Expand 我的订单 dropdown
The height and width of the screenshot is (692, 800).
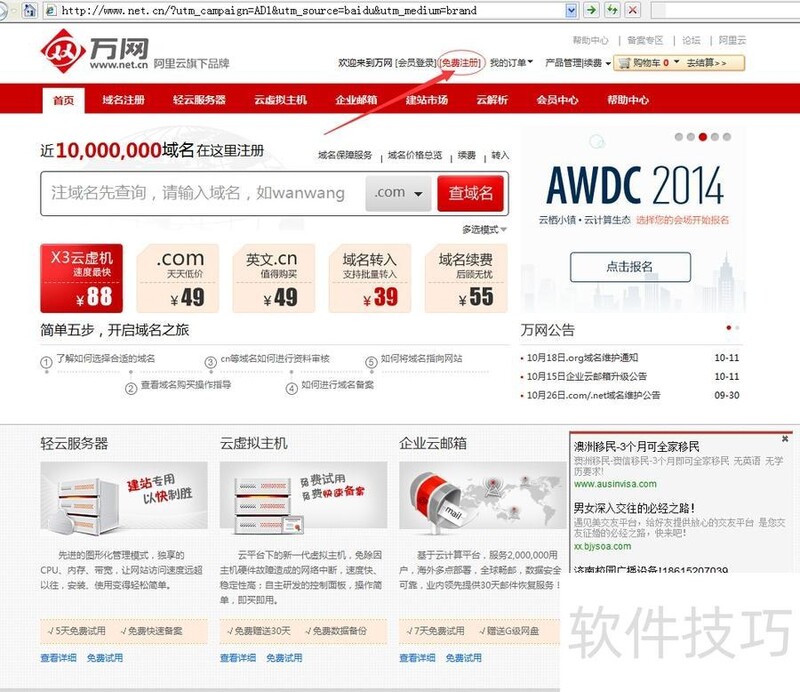point(511,63)
